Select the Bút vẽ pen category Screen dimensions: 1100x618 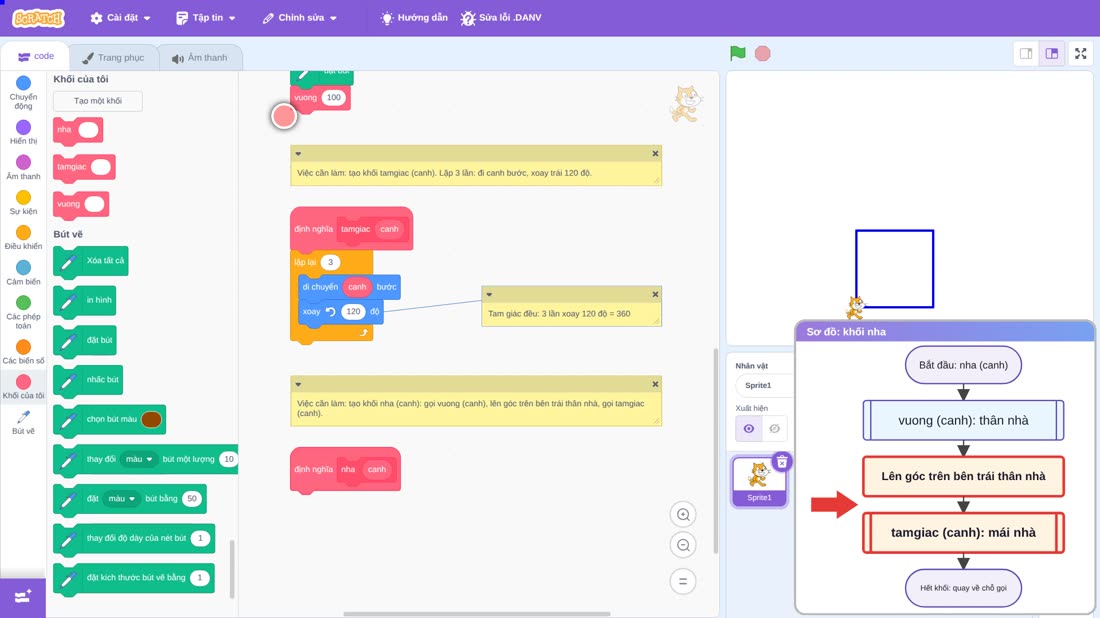coord(23,422)
